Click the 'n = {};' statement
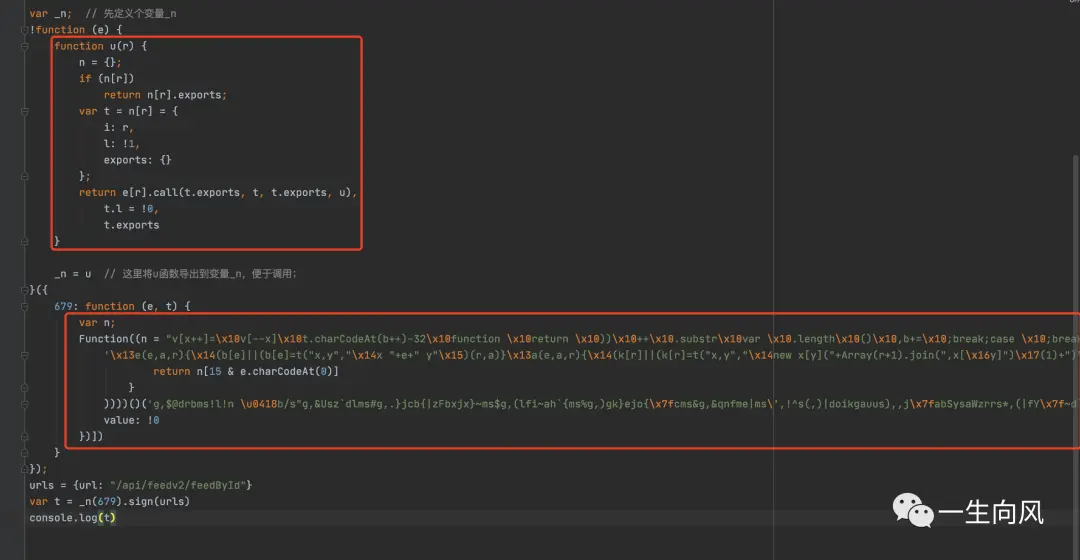Screen dimensions: 1080x560 pos(100,62)
